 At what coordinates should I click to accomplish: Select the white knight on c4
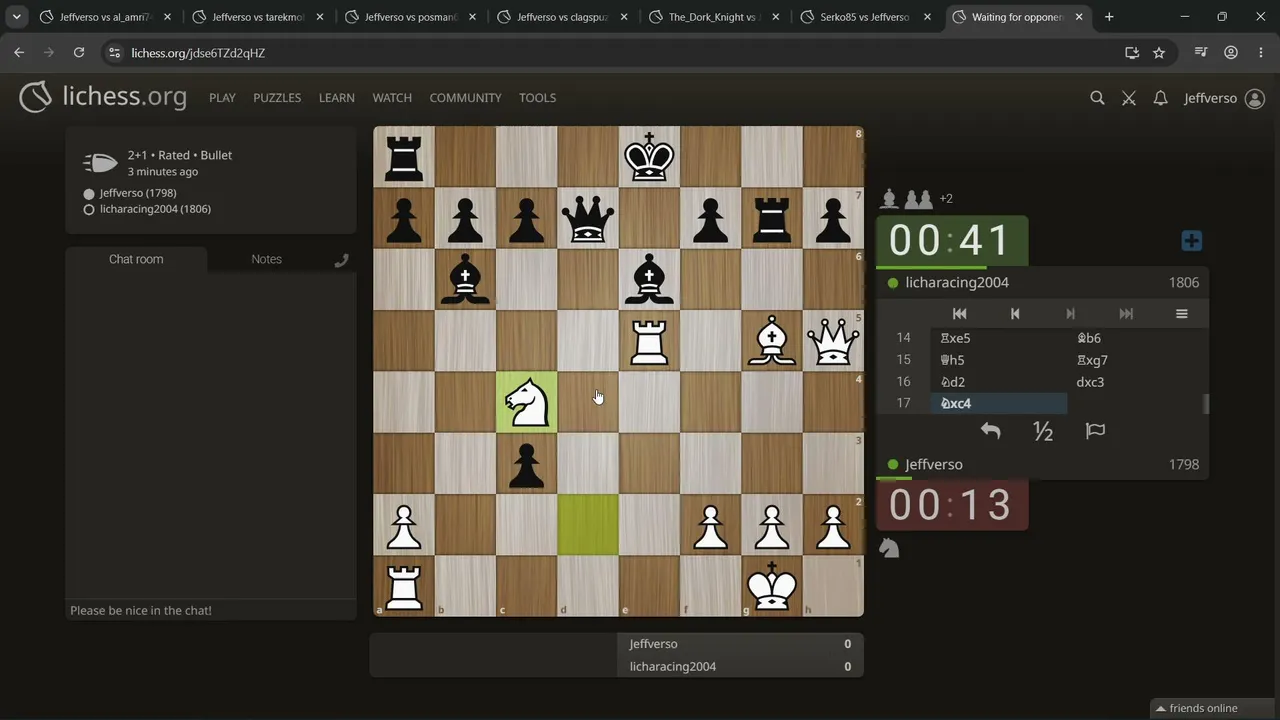click(x=526, y=402)
